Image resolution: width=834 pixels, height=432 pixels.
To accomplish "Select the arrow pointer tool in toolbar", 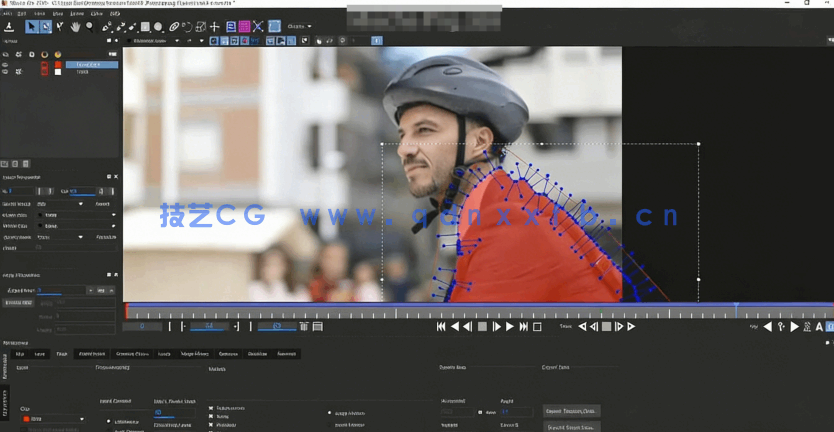I will click(x=30, y=27).
